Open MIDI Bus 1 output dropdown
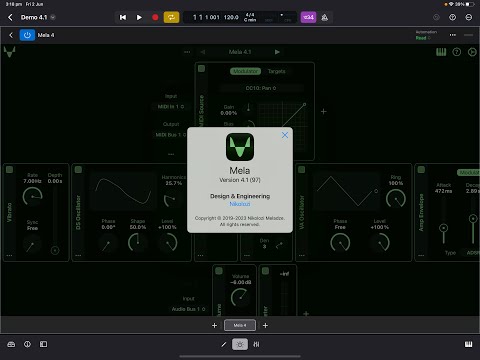Screen dimensions: 480x360 171,135
